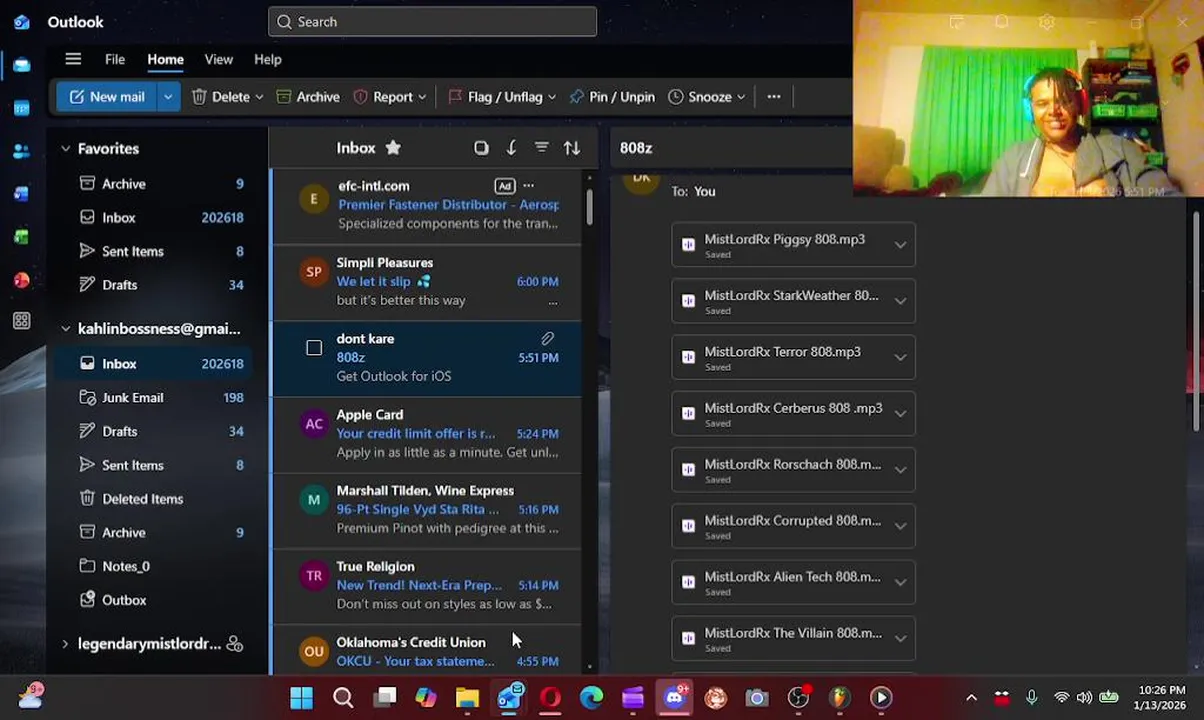Open the Word app in the left rail
Image resolution: width=1204 pixels, height=720 pixels.
tap(22, 194)
